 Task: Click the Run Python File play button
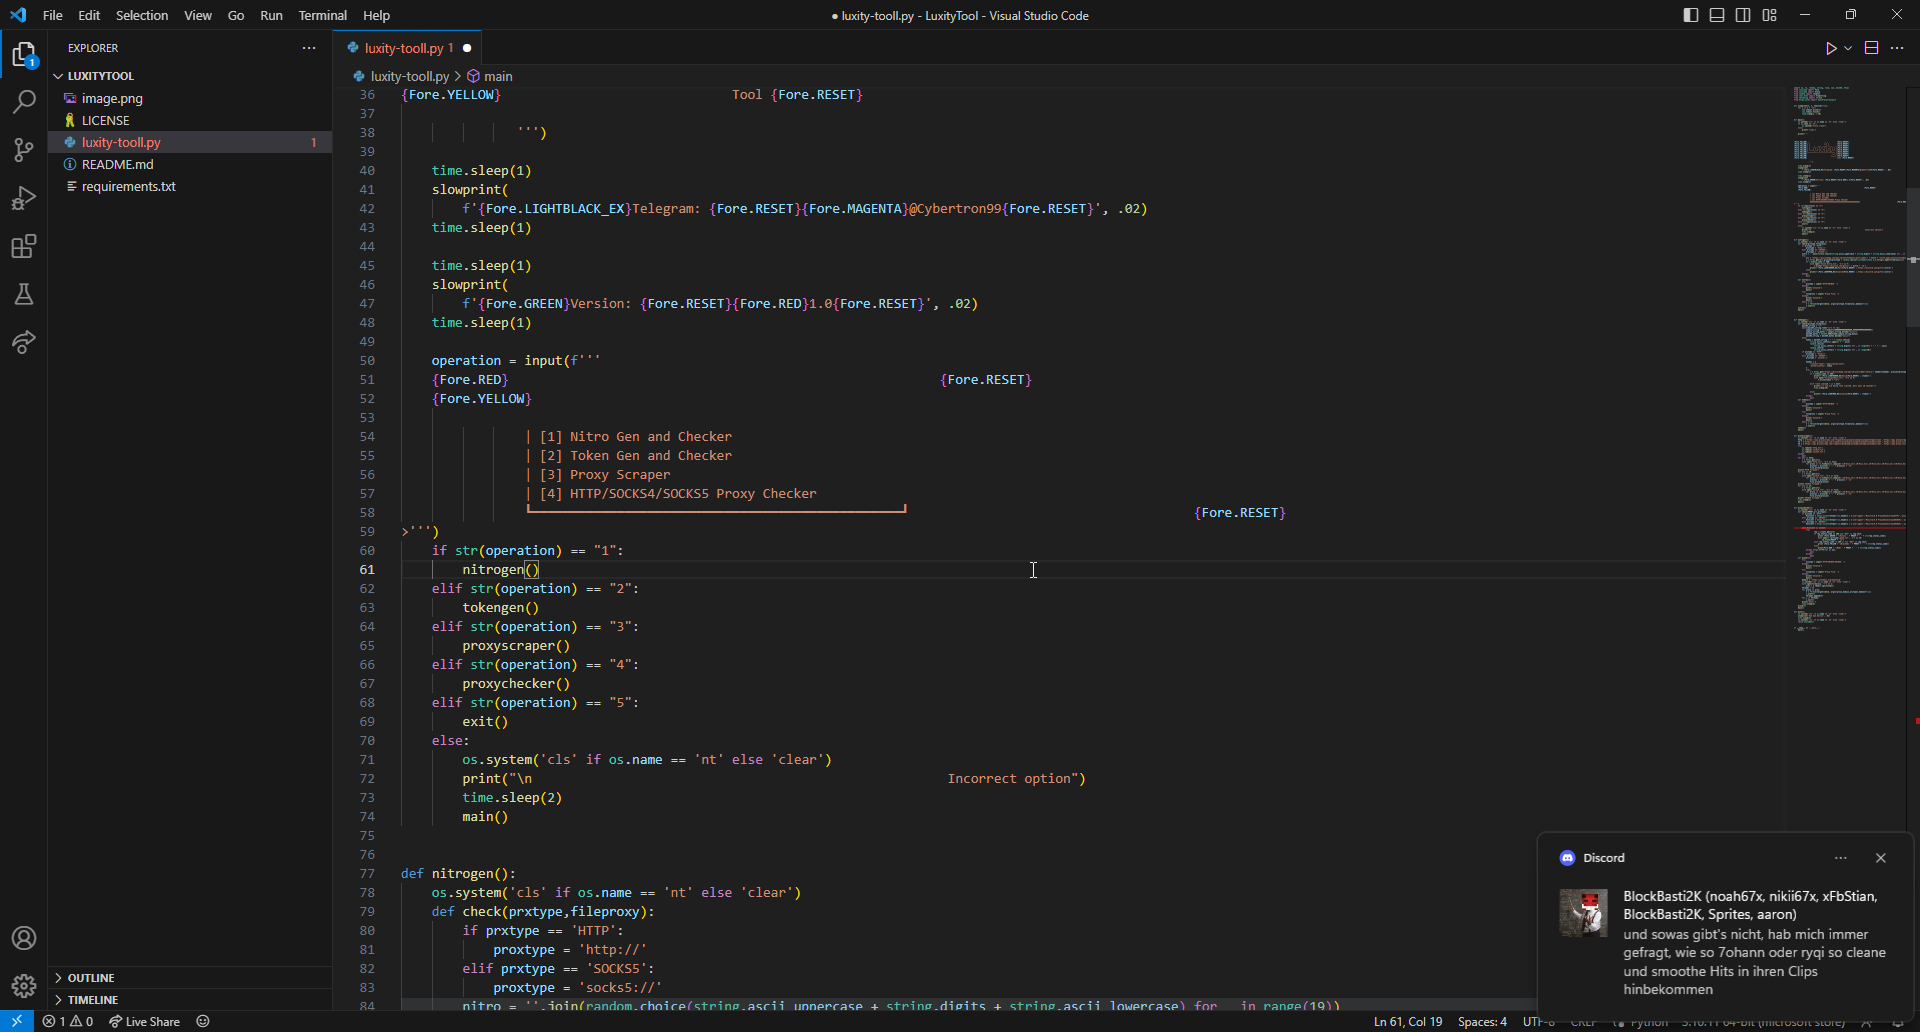pos(1830,48)
